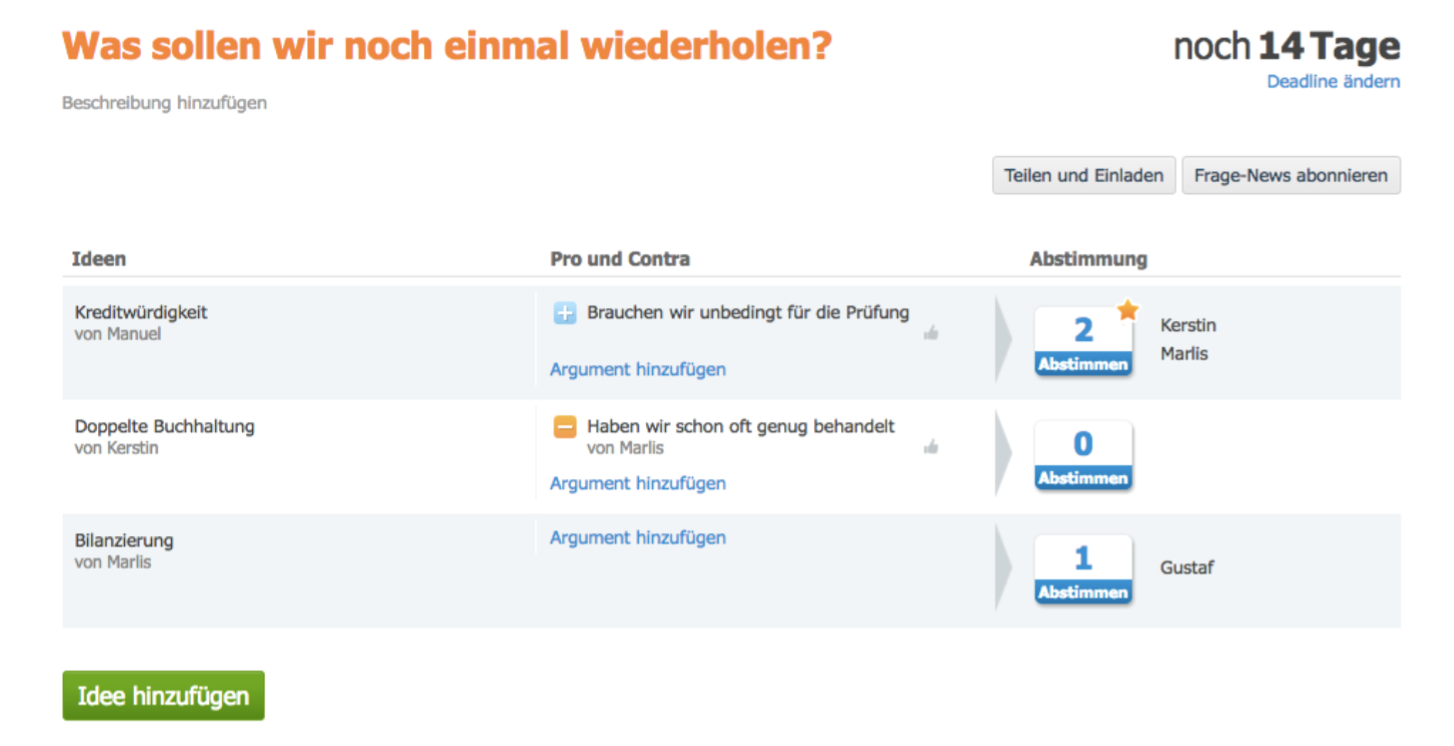Add argument to Doppelte Buchhaltung idea
Screen dimensions: 1454x746
[x=638, y=484]
